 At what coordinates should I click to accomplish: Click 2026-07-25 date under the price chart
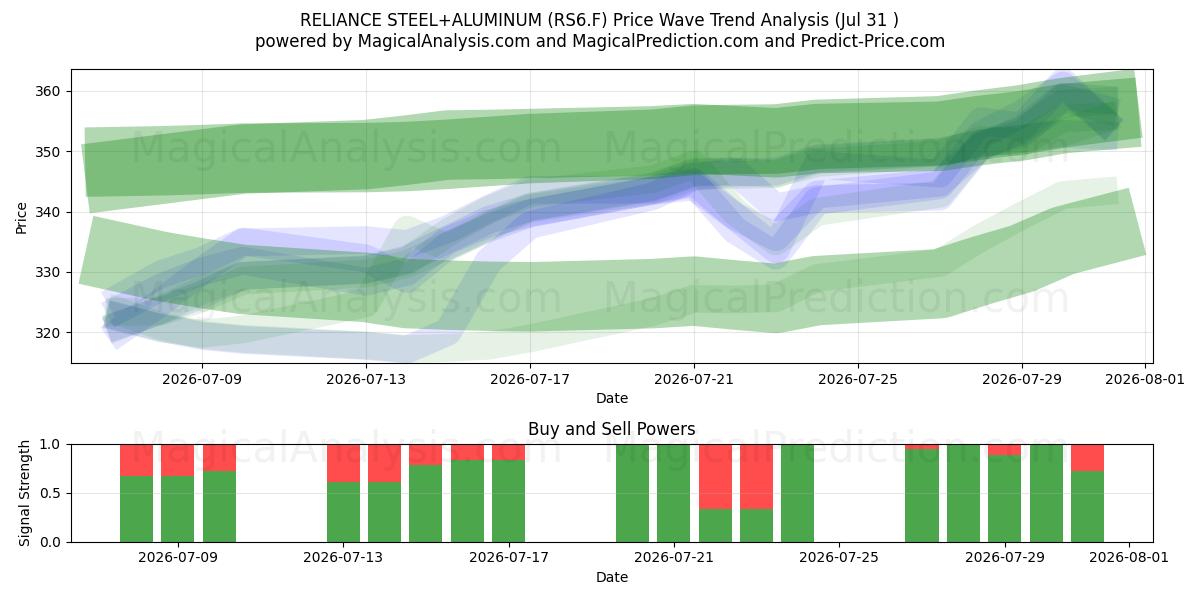[857, 378]
